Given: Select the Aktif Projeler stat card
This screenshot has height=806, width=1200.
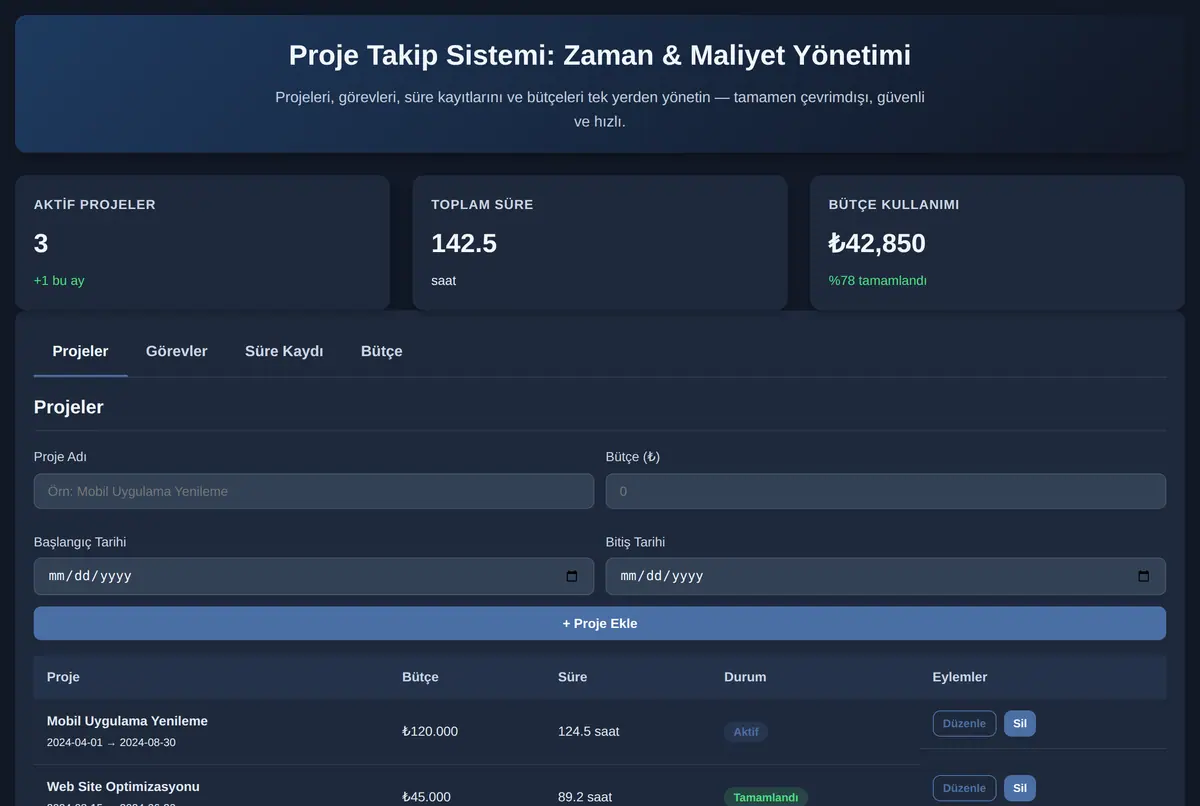Looking at the screenshot, I should coord(202,243).
